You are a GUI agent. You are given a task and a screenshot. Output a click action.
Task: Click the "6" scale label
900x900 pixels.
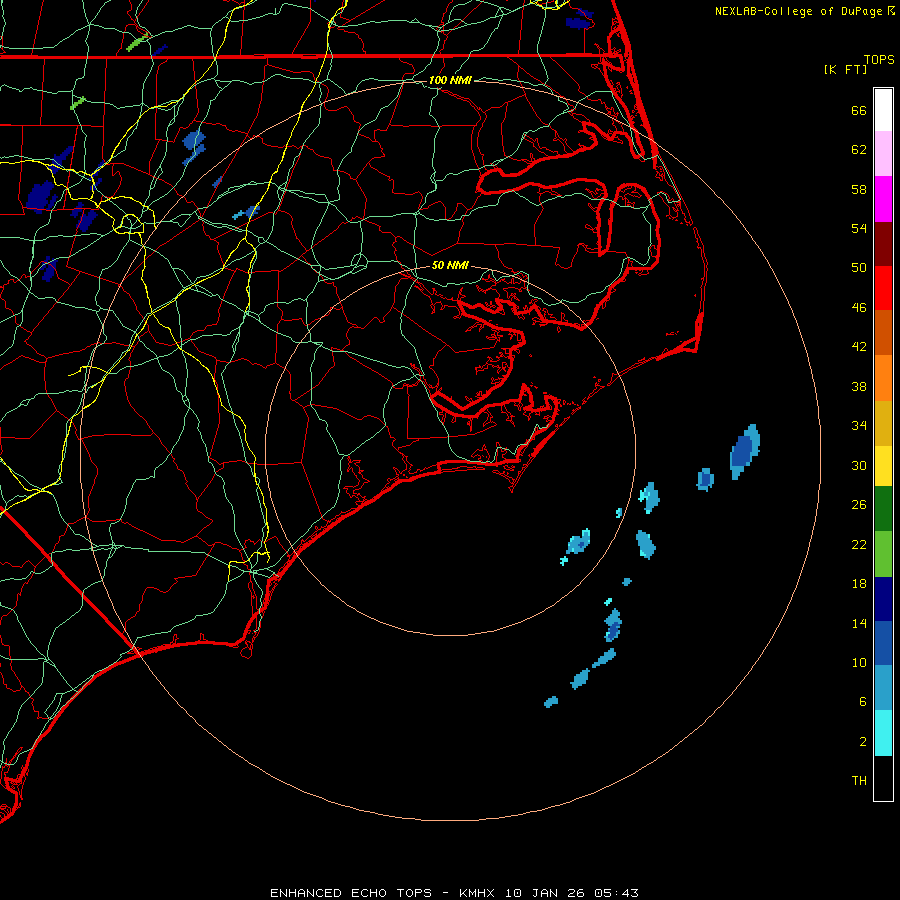point(863,702)
